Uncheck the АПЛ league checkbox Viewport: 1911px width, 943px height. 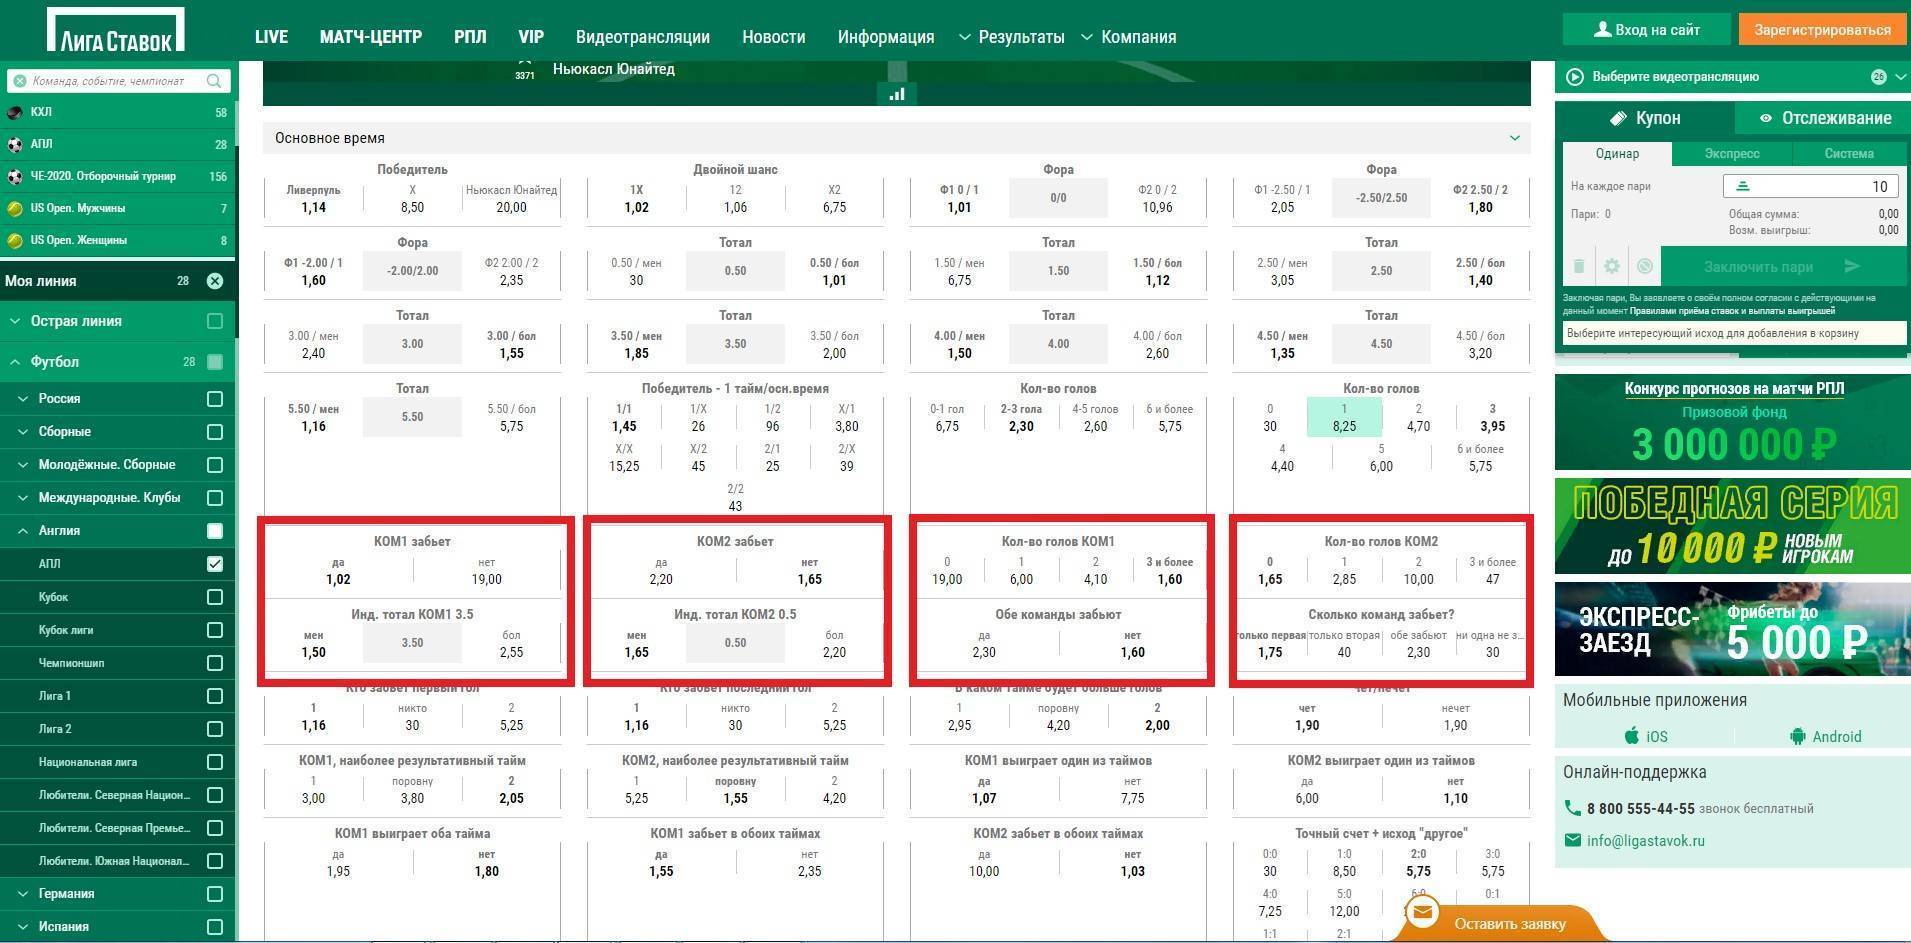click(214, 564)
